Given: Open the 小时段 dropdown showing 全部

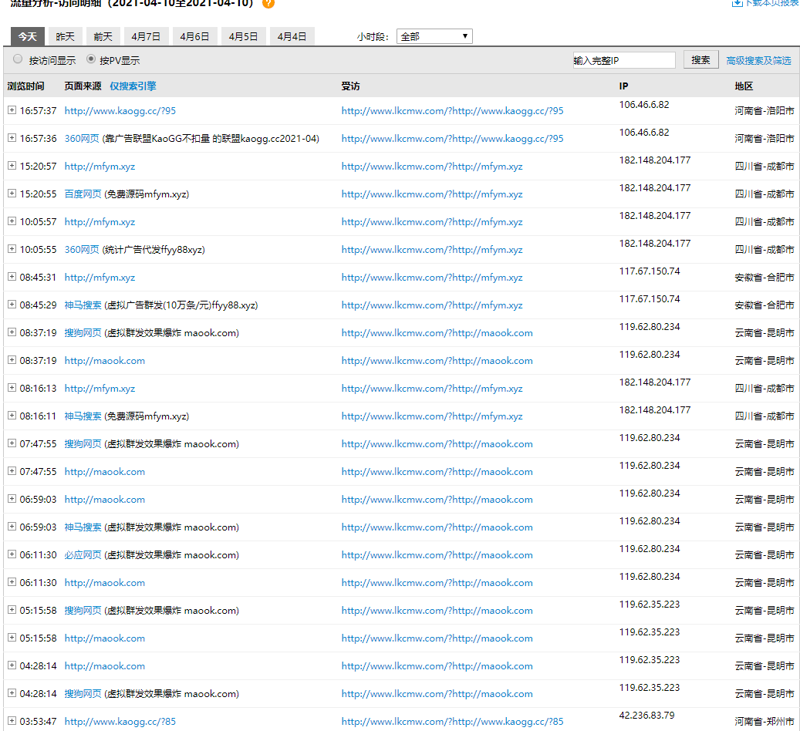Looking at the screenshot, I should tap(435, 37).
